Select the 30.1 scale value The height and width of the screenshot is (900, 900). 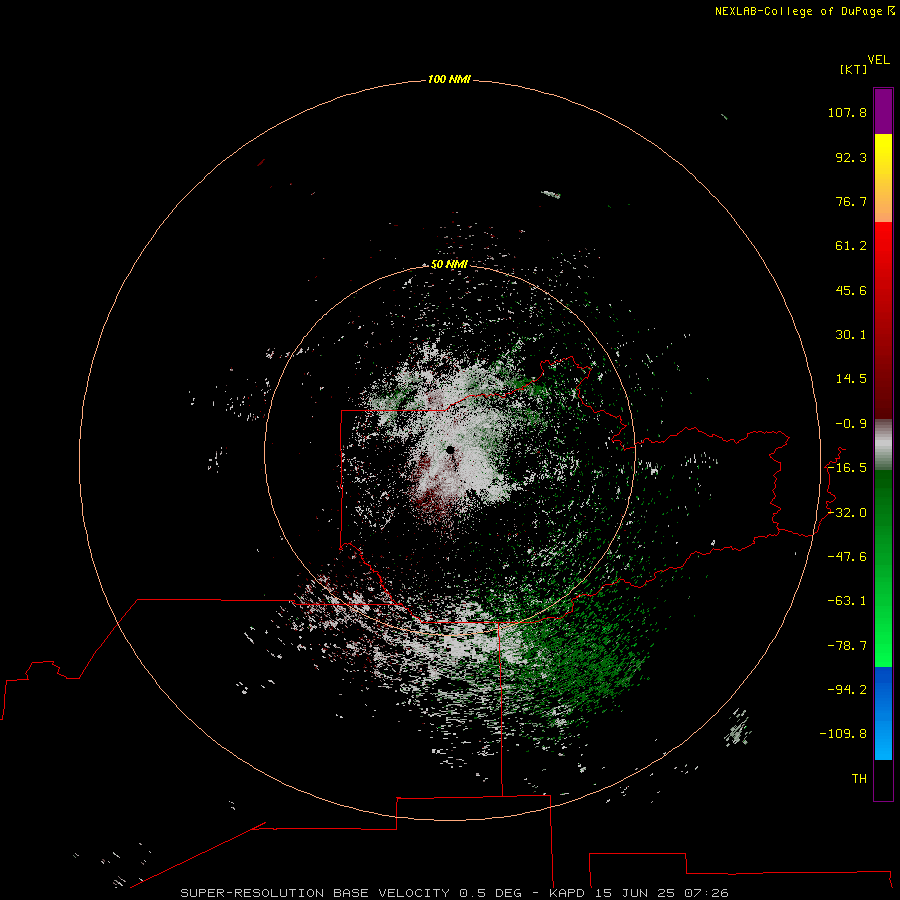(x=851, y=335)
